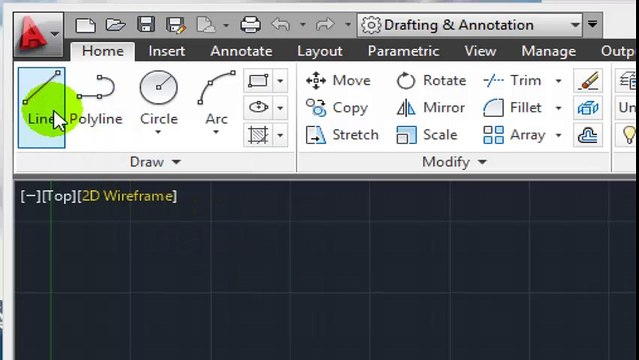The height and width of the screenshot is (360, 639).
Task: Save the drawing with the Save icon
Action: pyautogui.click(x=145, y=25)
